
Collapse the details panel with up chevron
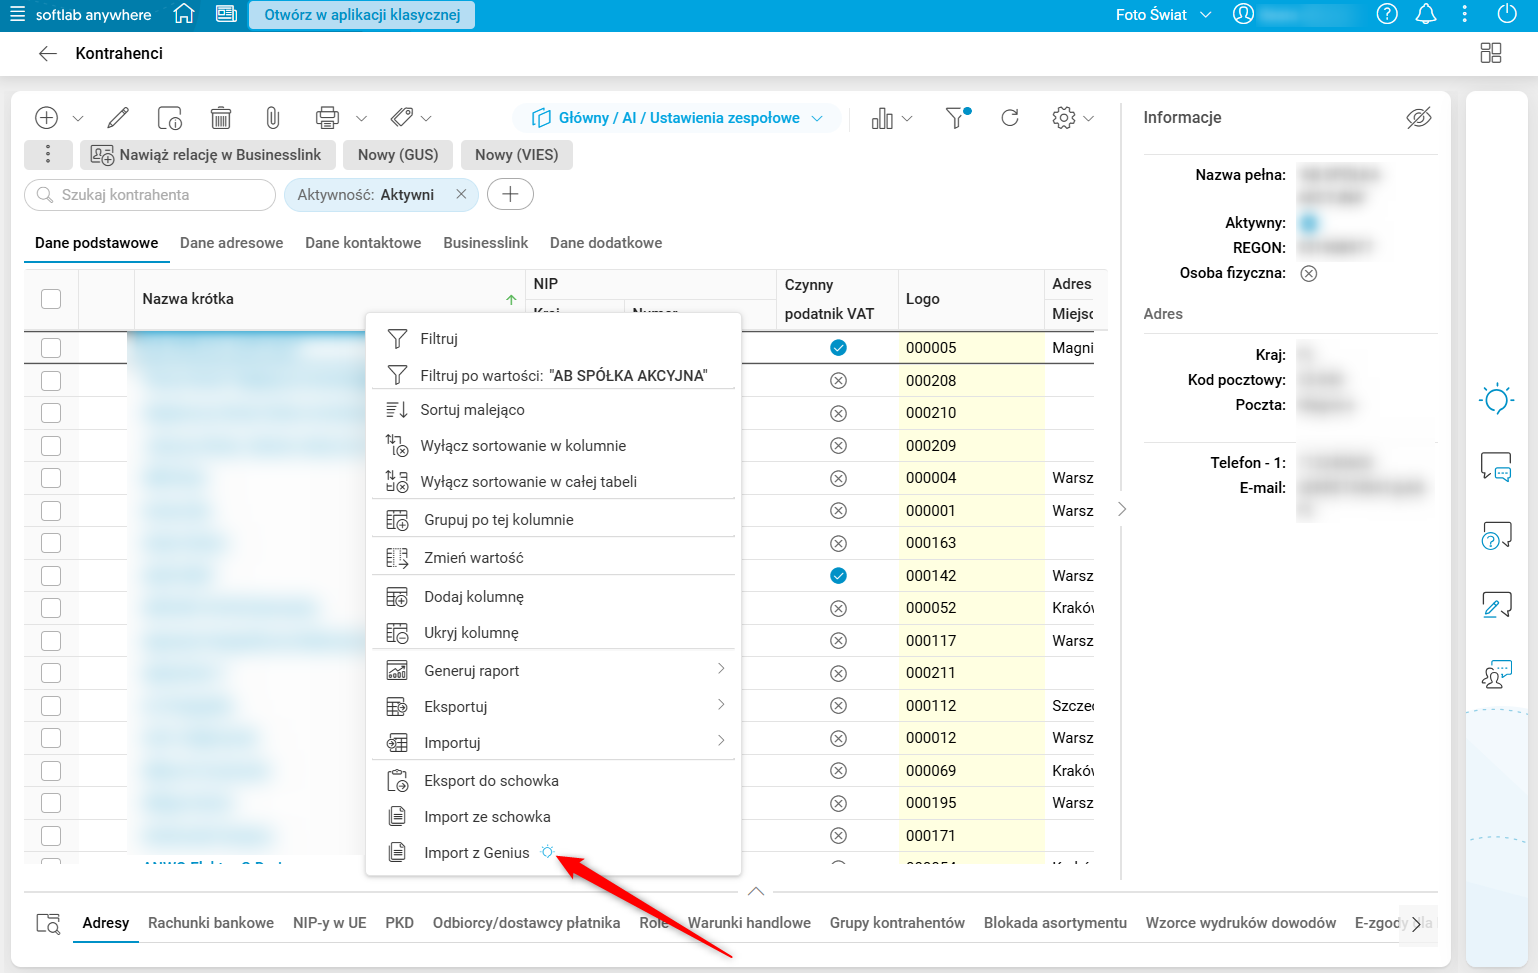point(756,890)
